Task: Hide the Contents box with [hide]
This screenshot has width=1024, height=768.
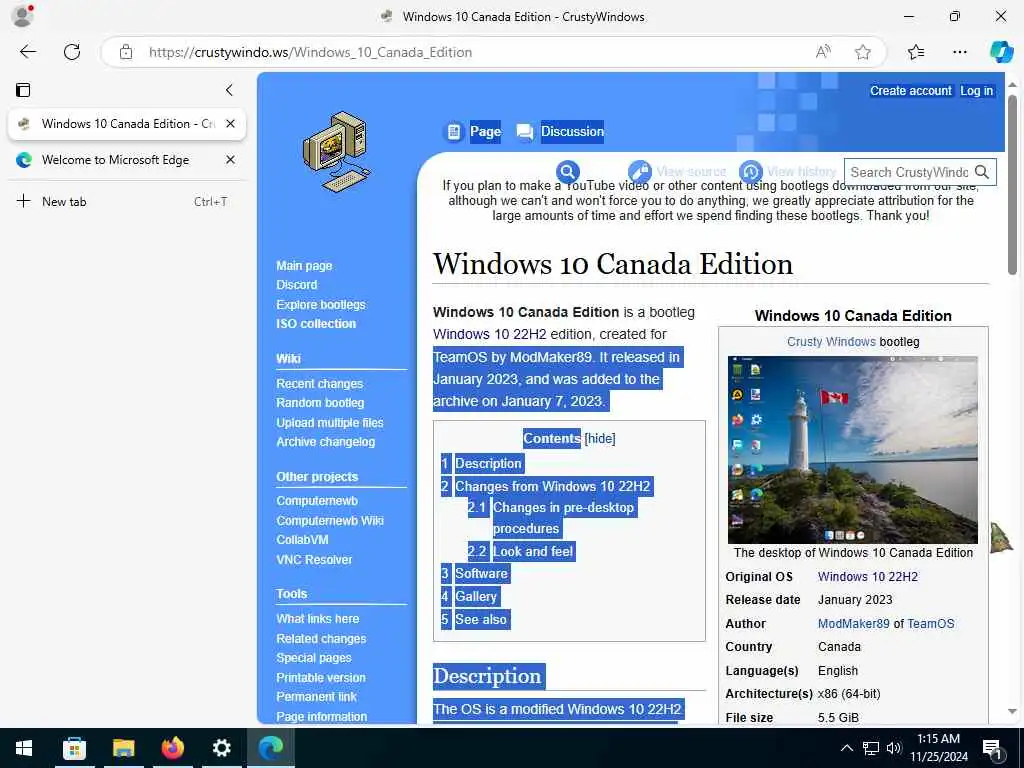Action: tap(600, 438)
